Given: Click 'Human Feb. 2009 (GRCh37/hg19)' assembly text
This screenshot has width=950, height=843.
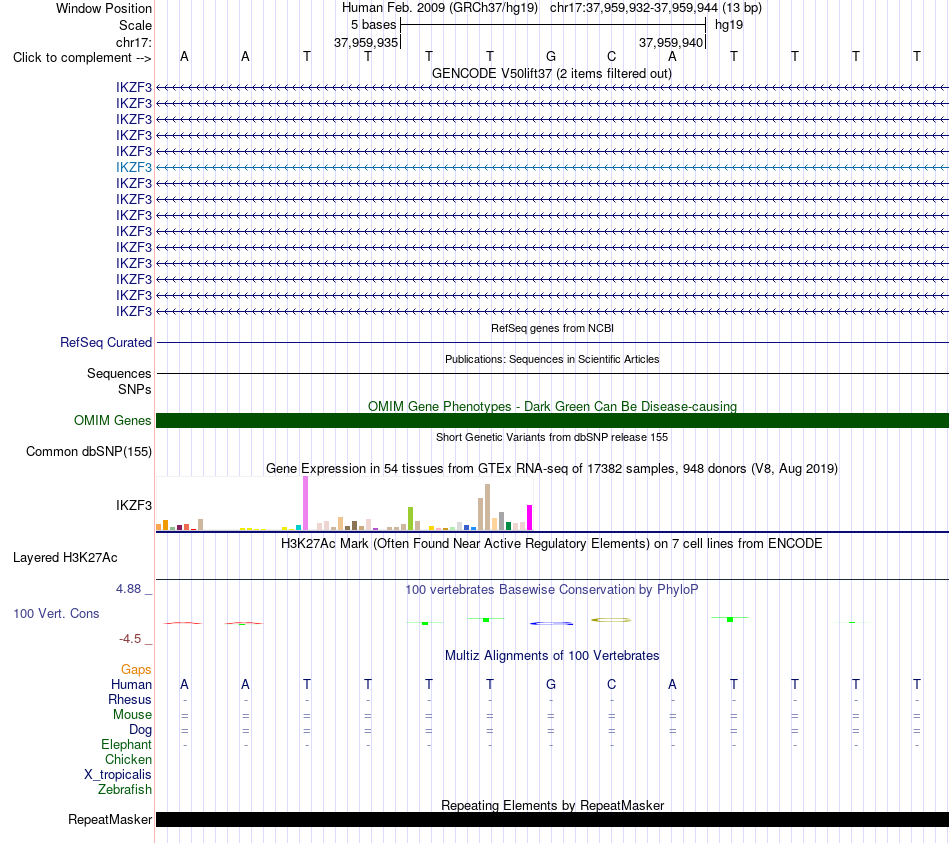Looking at the screenshot, I should pyautogui.click(x=440, y=8).
